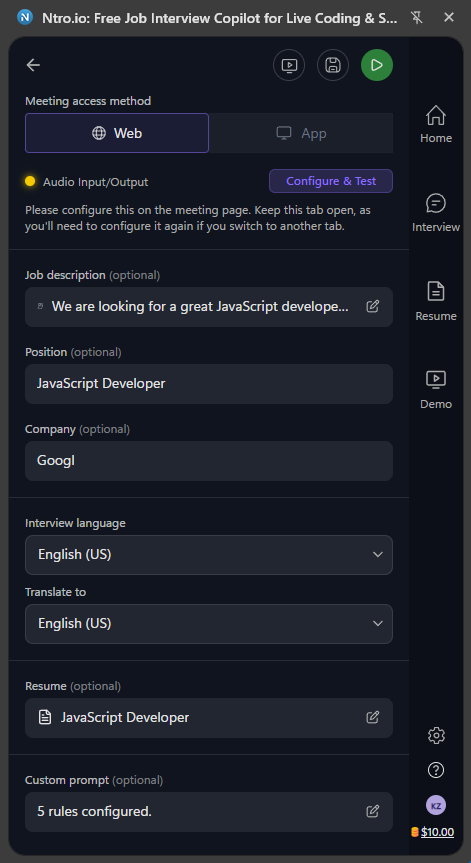Click the JavaScript Developer resume document icon
The image size is (471, 863).
[x=45, y=717]
